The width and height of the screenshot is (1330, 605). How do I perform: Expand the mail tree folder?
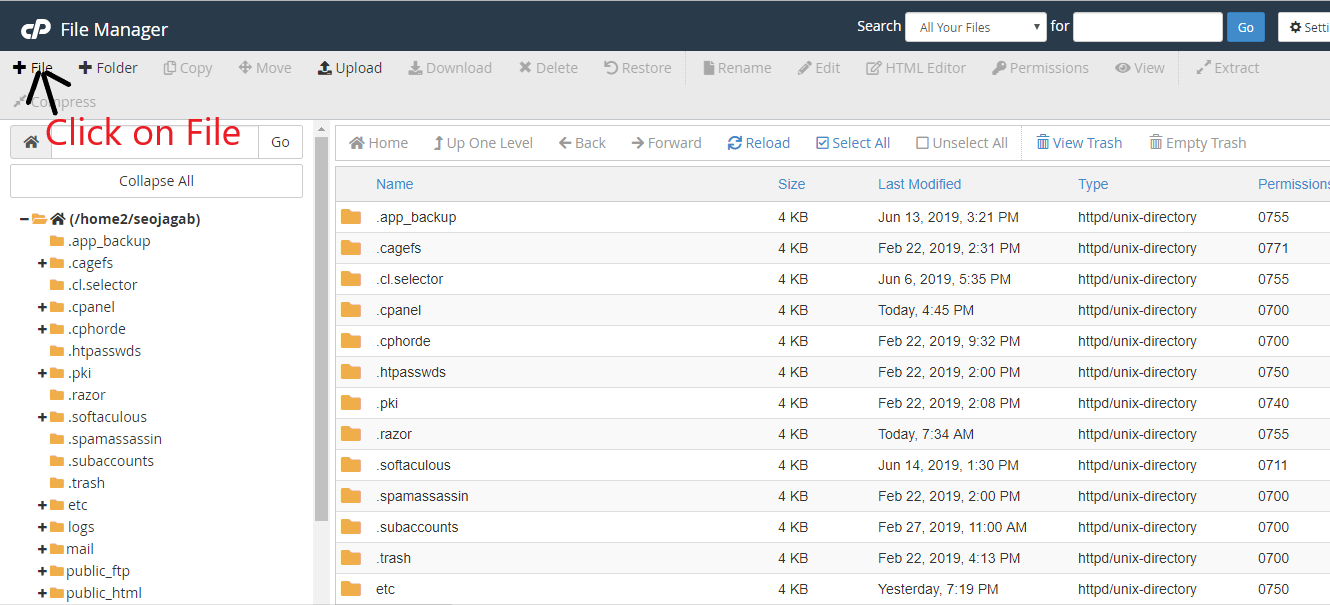point(42,549)
